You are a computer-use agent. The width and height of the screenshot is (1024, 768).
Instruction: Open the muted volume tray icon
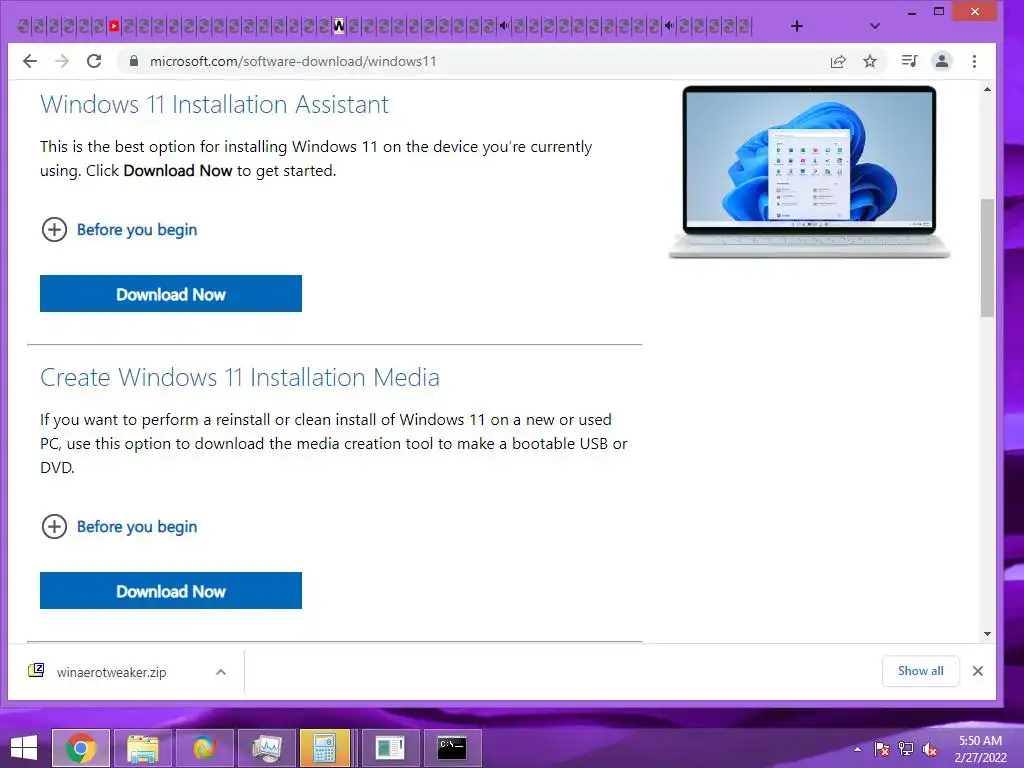930,749
